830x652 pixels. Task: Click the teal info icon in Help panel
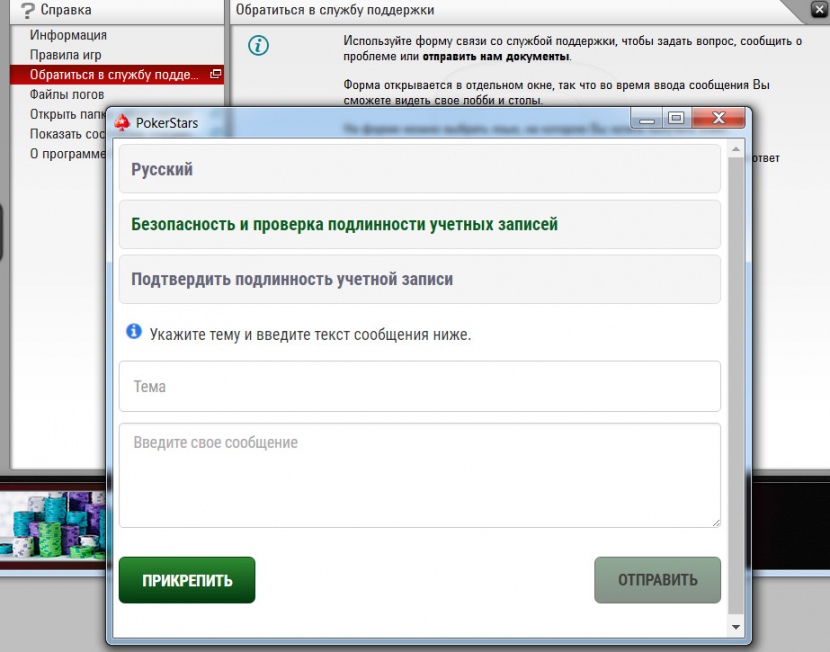(x=258, y=46)
